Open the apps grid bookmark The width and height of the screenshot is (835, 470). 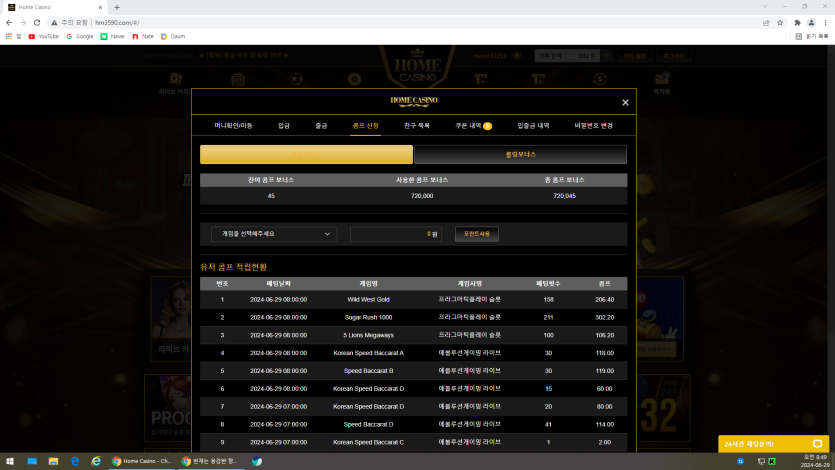[13, 36]
